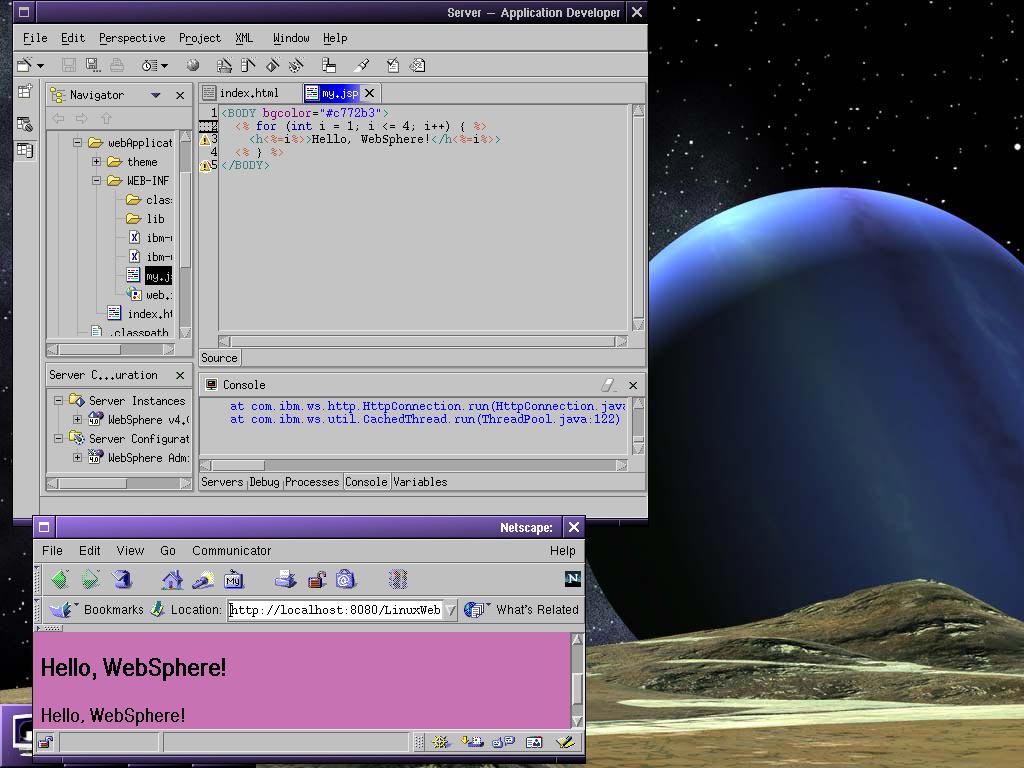Collapse the webApplication folder
This screenshot has width=1024, height=768.
click(x=77, y=142)
